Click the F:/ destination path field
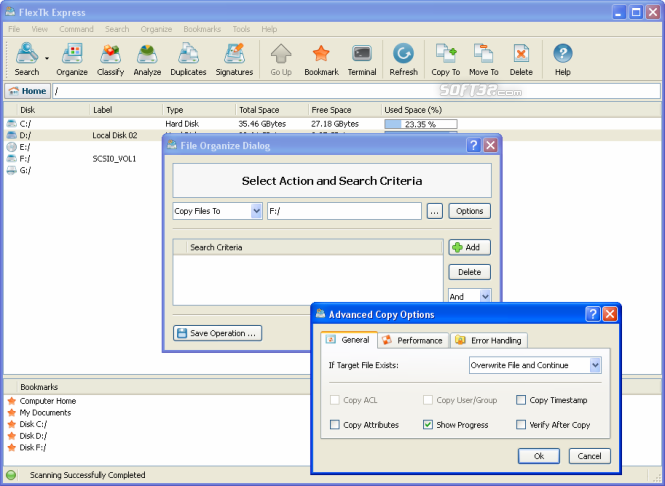The height and width of the screenshot is (486, 665). click(344, 211)
